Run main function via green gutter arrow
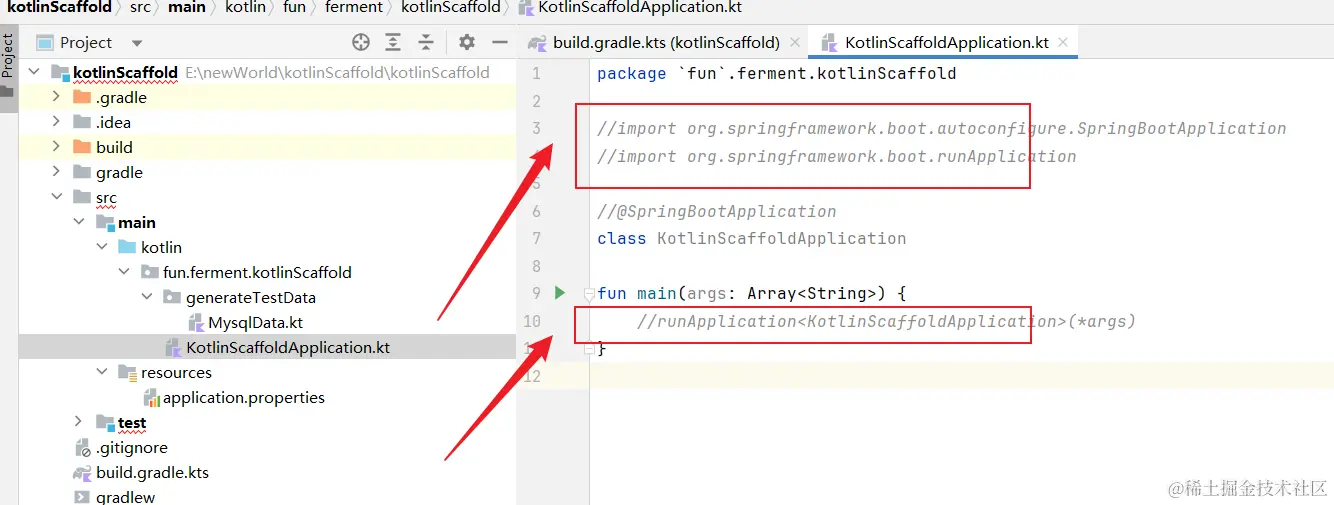1334x505 pixels. [560, 293]
